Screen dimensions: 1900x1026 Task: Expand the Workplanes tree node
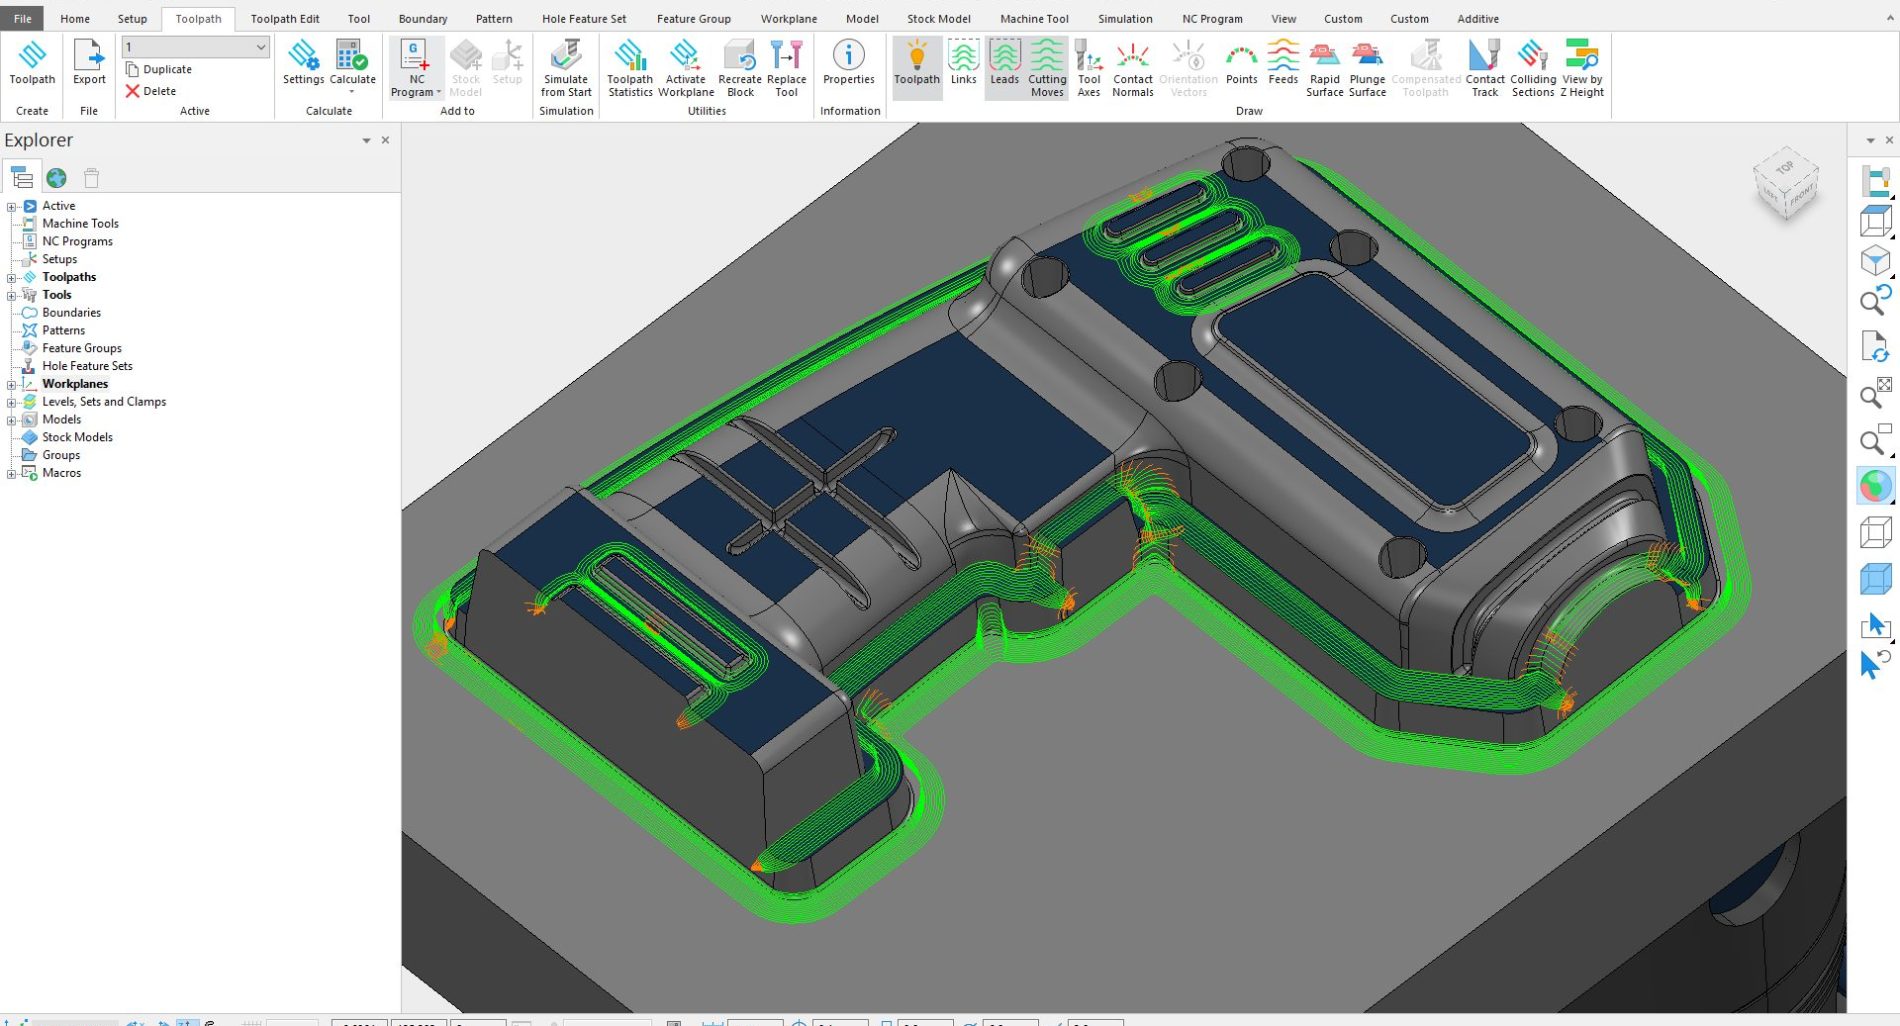(11, 384)
